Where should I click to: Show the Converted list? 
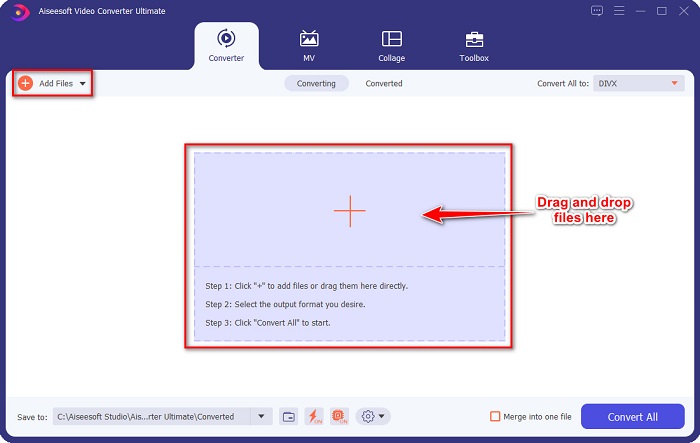coord(384,84)
